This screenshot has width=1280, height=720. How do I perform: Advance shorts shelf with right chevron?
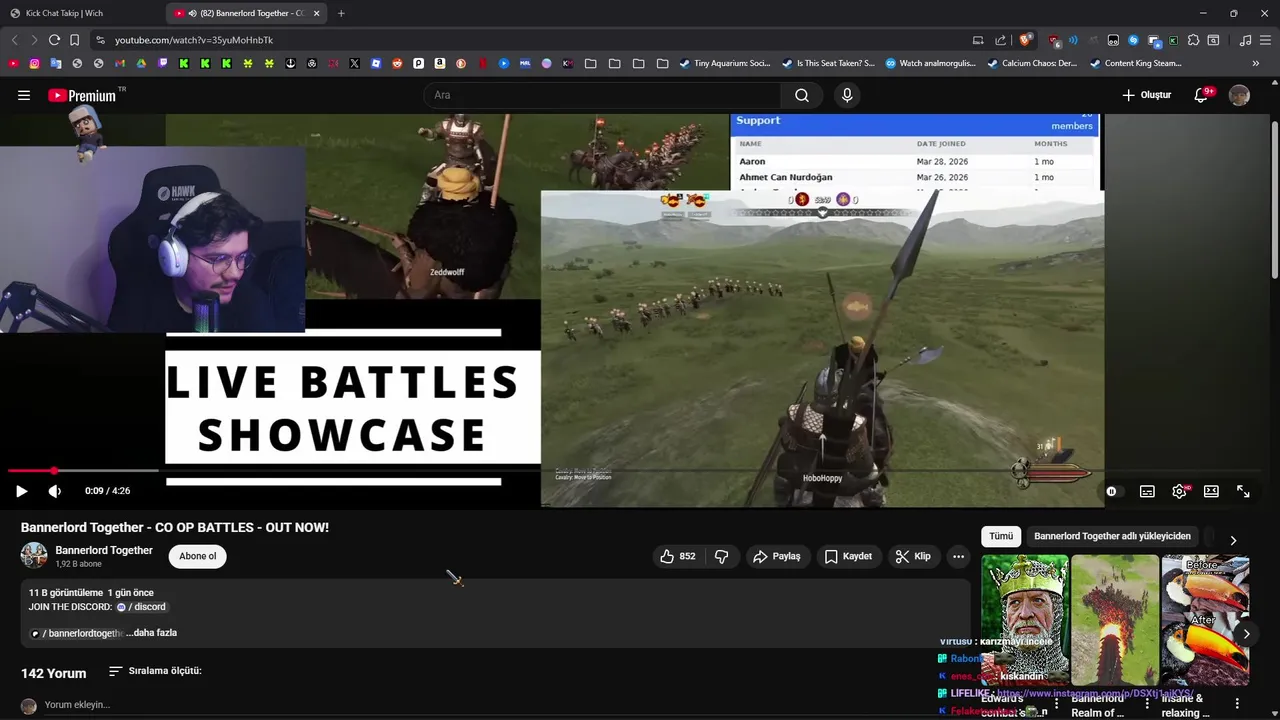pos(1246,634)
